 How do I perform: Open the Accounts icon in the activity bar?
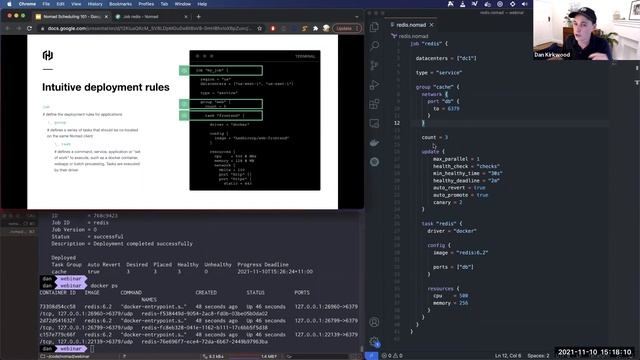[x=374, y=322]
